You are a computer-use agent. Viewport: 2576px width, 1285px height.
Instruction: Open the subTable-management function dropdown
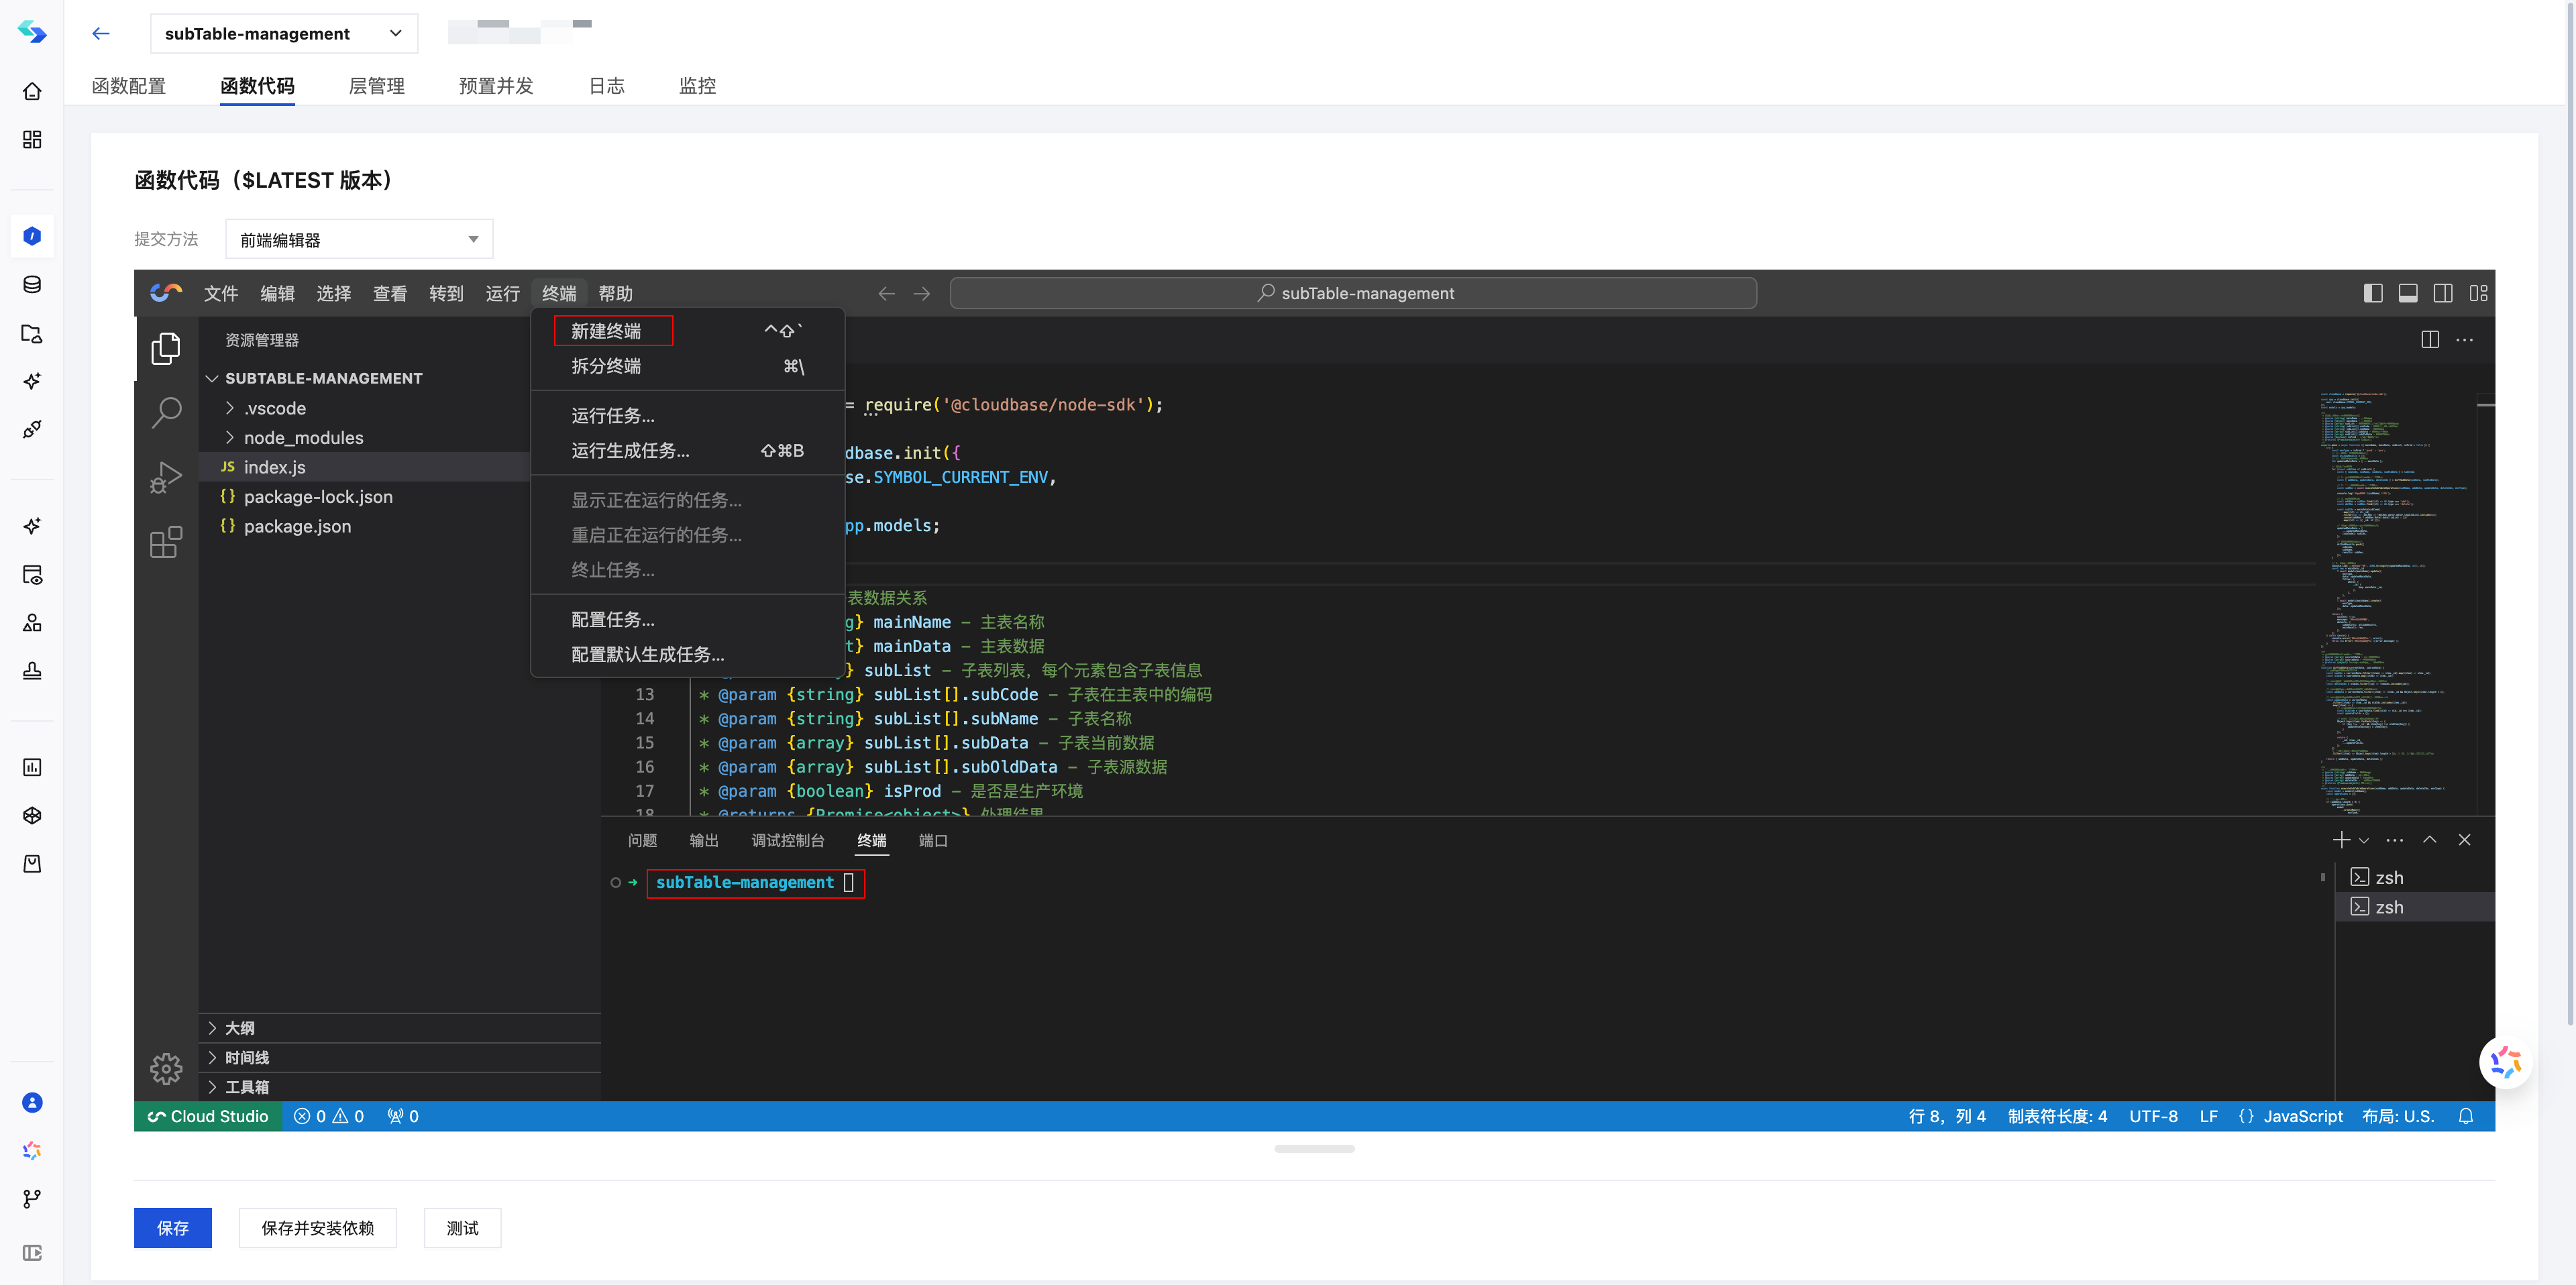tap(284, 33)
